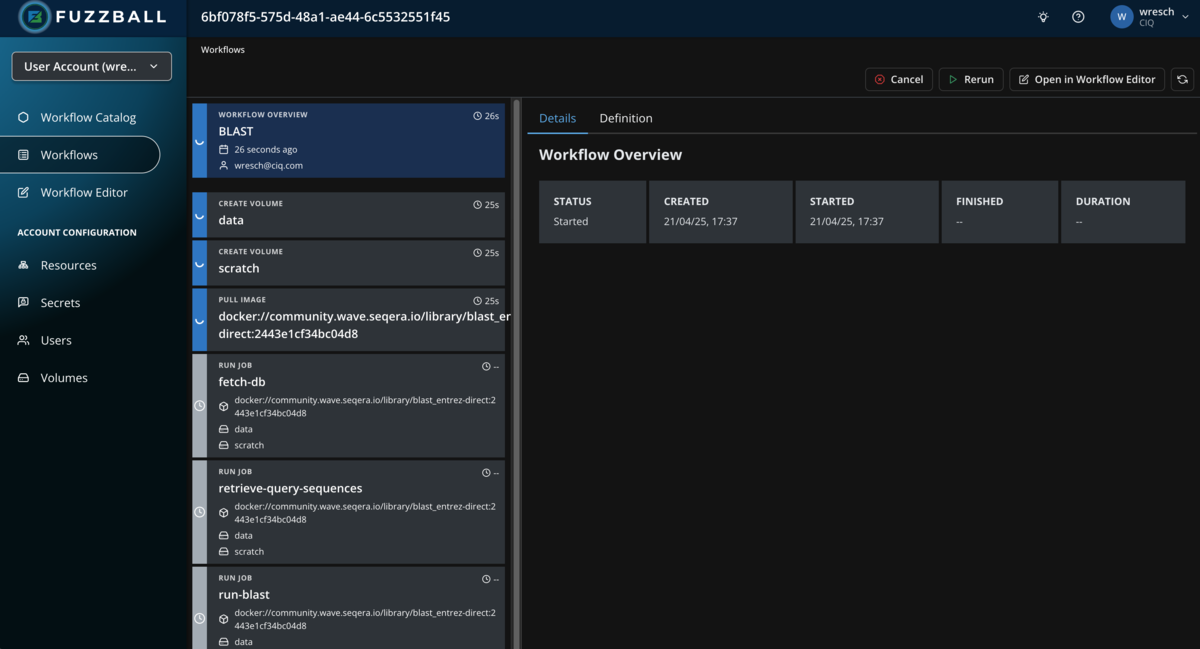
Task: Click the fetch-db run job card
Action: (x=350, y=405)
